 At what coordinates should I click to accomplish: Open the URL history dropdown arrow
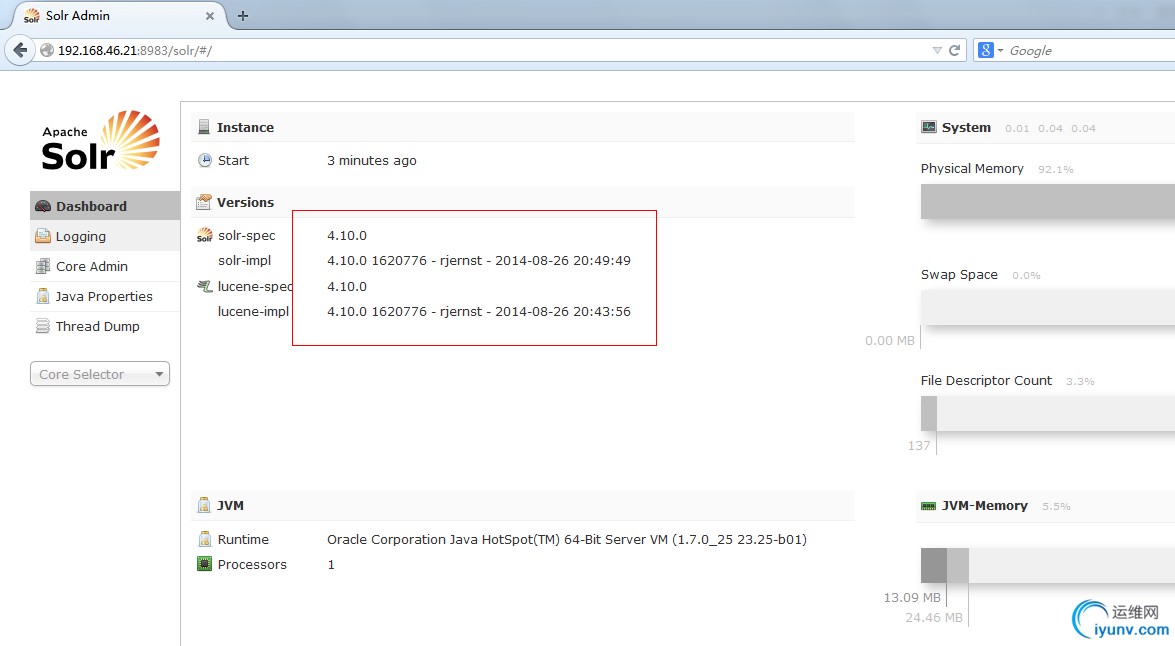[937, 50]
